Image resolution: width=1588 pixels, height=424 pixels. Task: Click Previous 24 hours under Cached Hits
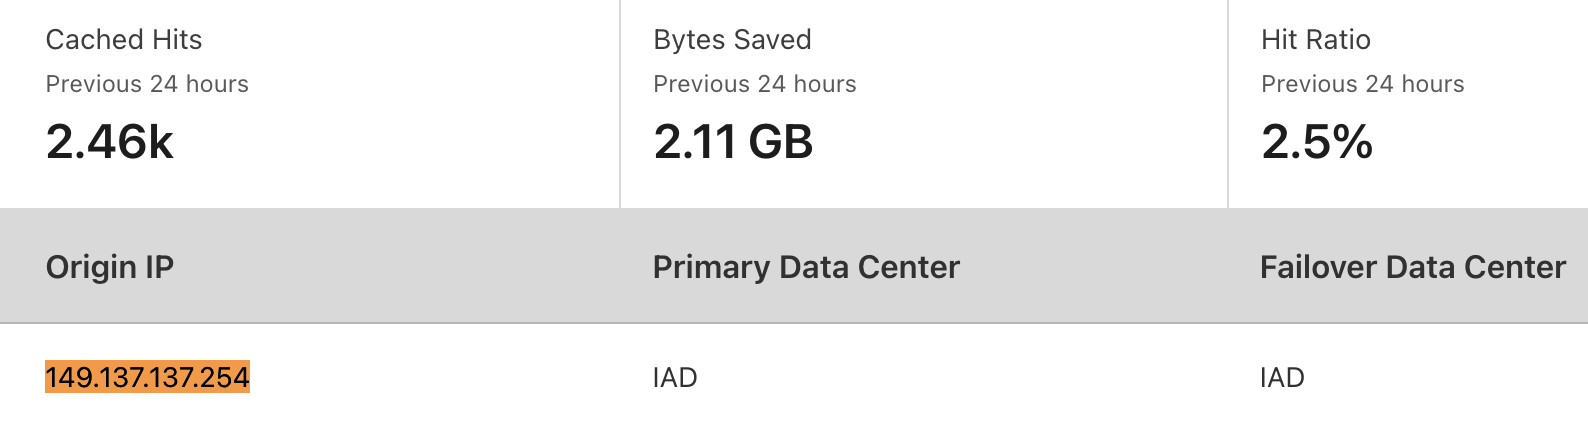(147, 84)
